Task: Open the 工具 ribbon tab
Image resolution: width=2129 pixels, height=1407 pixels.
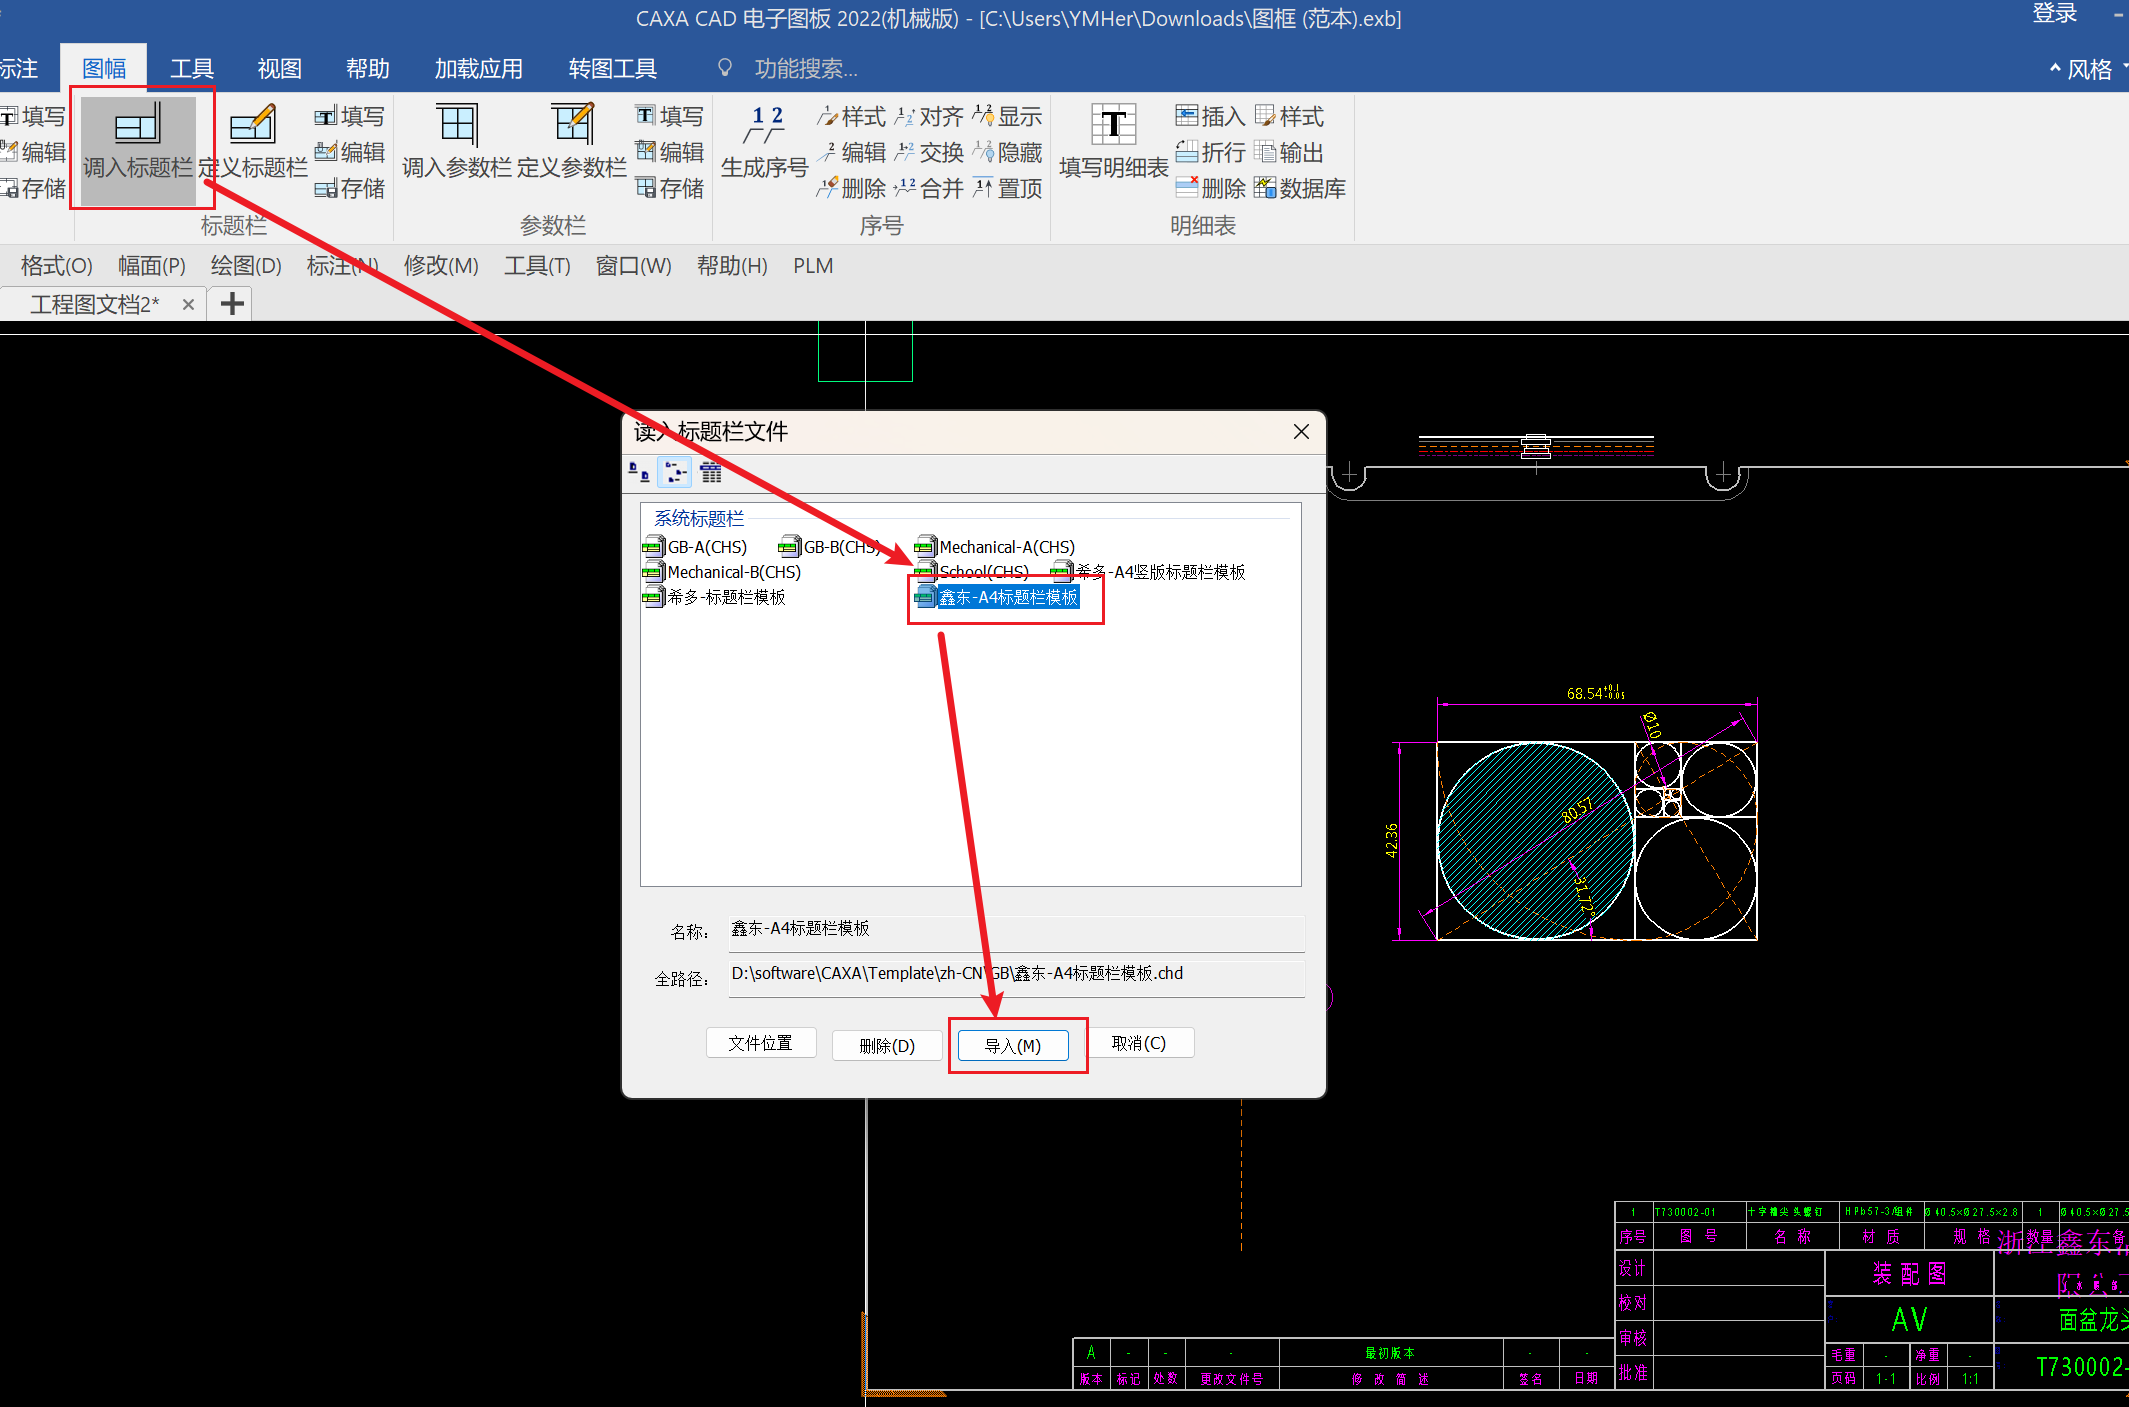Action: [x=192, y=69]
